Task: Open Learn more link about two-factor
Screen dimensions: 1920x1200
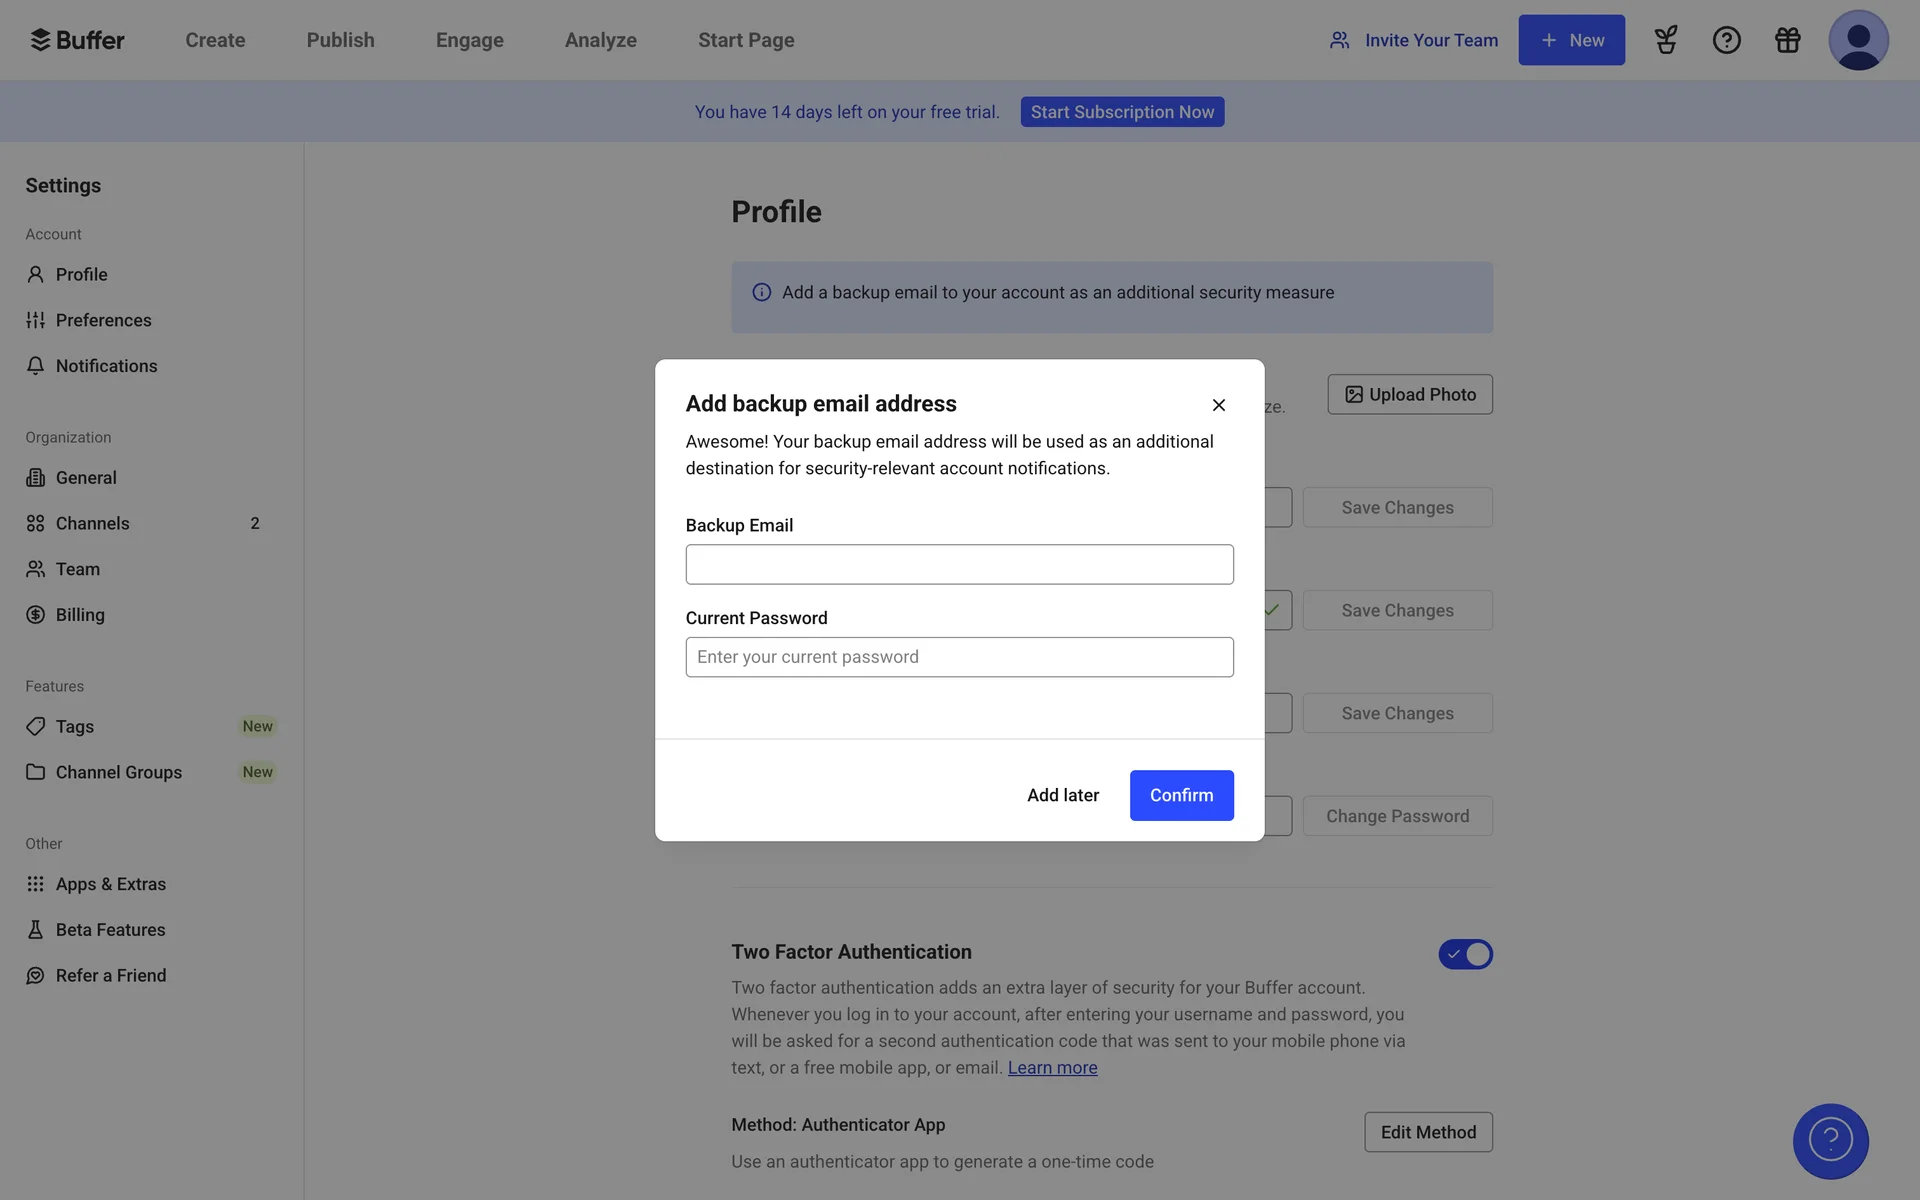Action: (x=1052, y=1068)
